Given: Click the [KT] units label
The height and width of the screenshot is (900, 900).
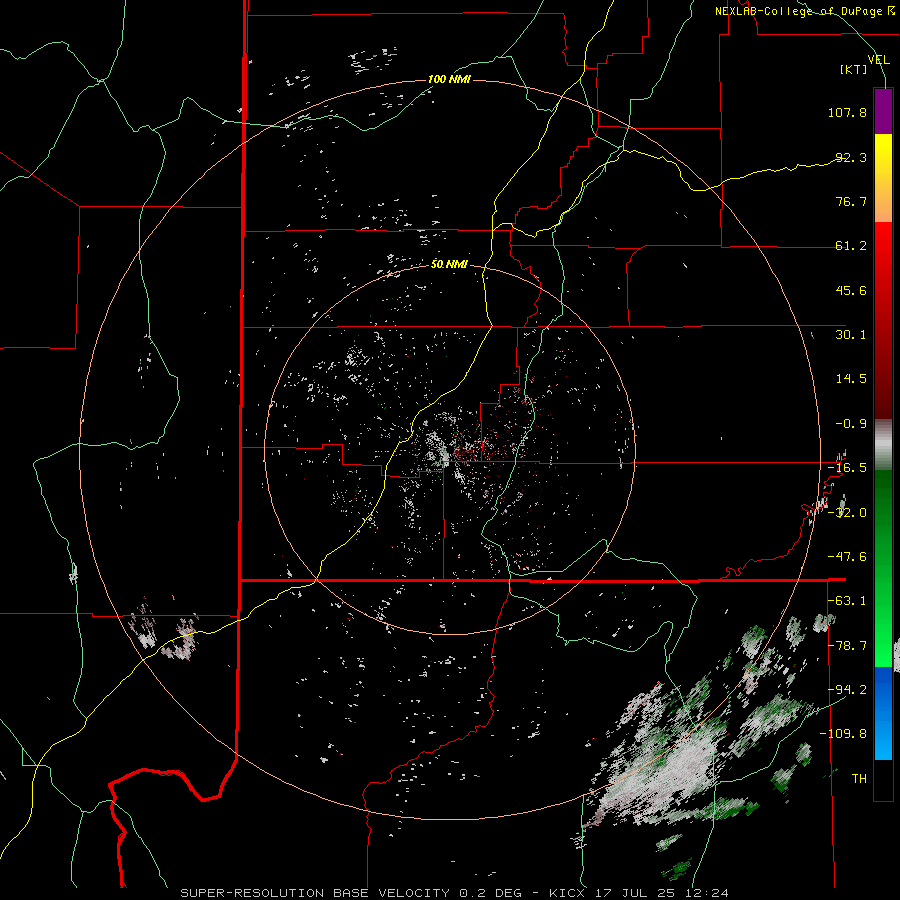Looking at the screenshot, I should pyautogui.click(x=854, y=69).
